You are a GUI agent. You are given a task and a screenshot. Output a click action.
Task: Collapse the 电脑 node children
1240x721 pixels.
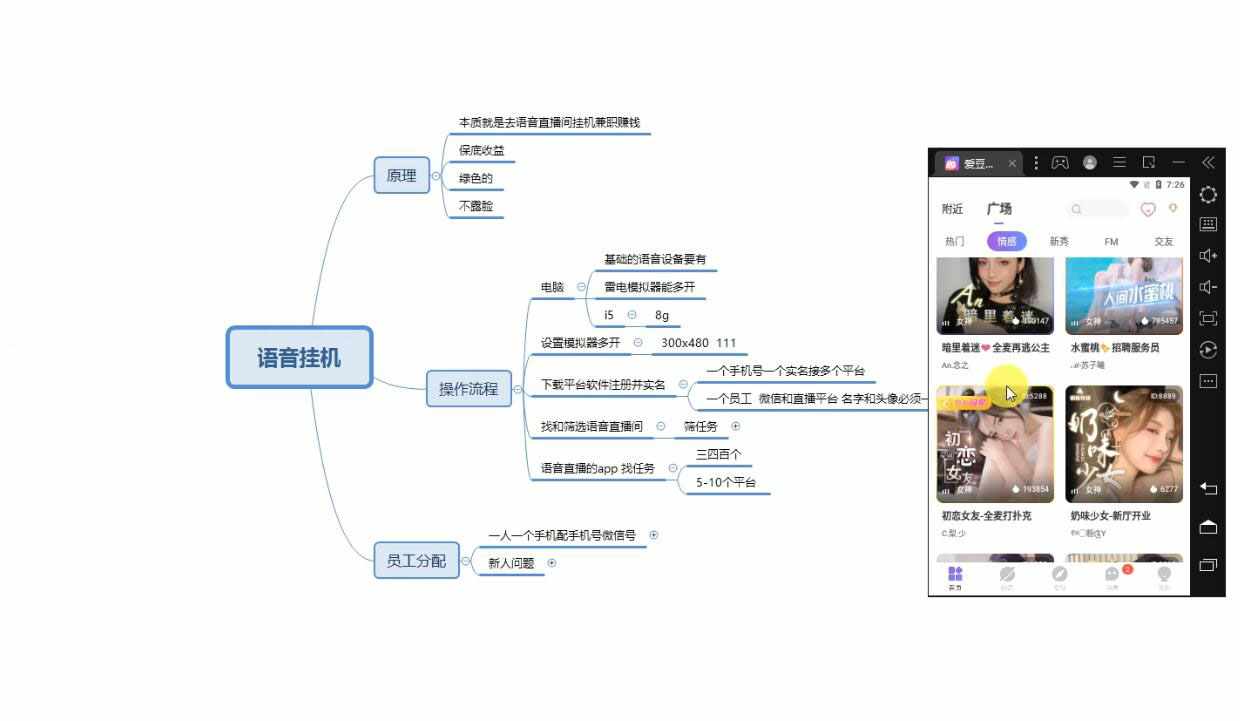[581, 287]
